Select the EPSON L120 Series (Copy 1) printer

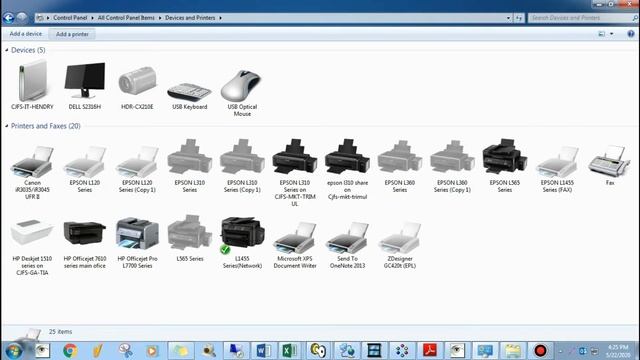click(137, 162)
